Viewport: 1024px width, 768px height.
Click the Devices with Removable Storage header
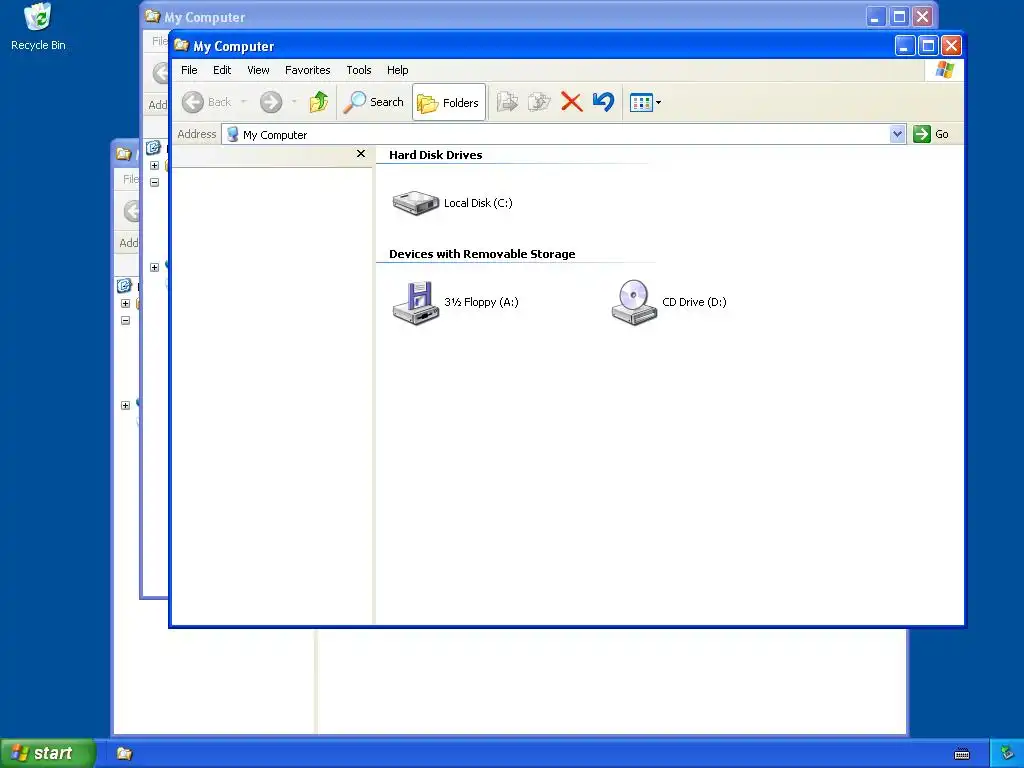(x=482, y=254)
